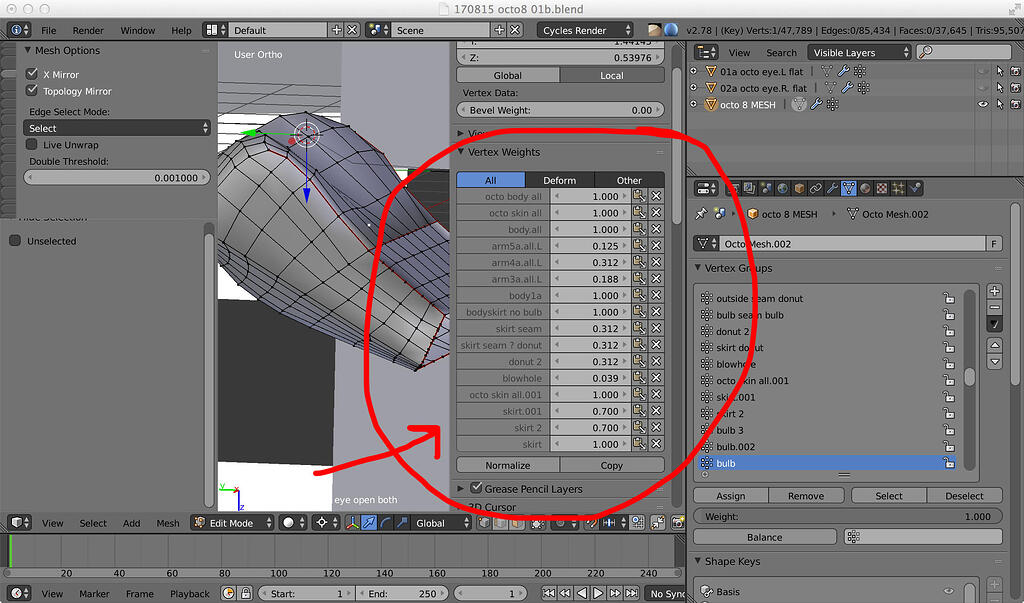The image size is (1024, 603).
Task: Enable the rotate manipulator arc icon
Action: coord(385,523)
